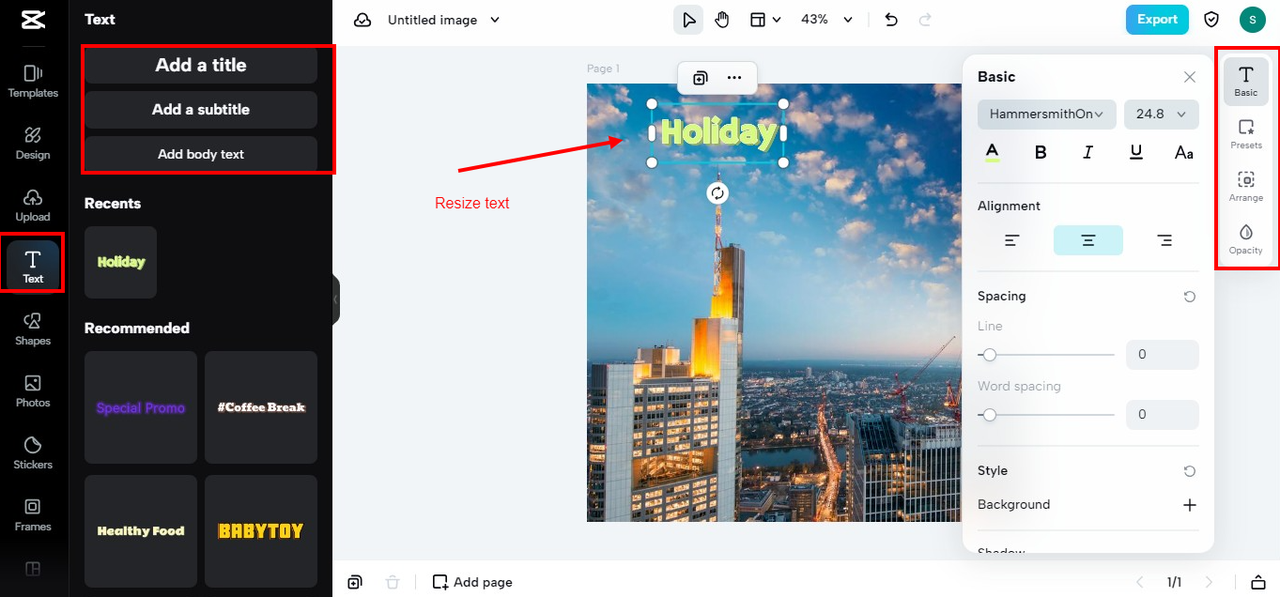Image resolution: width=1280 pixels, height=597 pixels.
Task: Click the Export button
Action: click(1157, 19)
